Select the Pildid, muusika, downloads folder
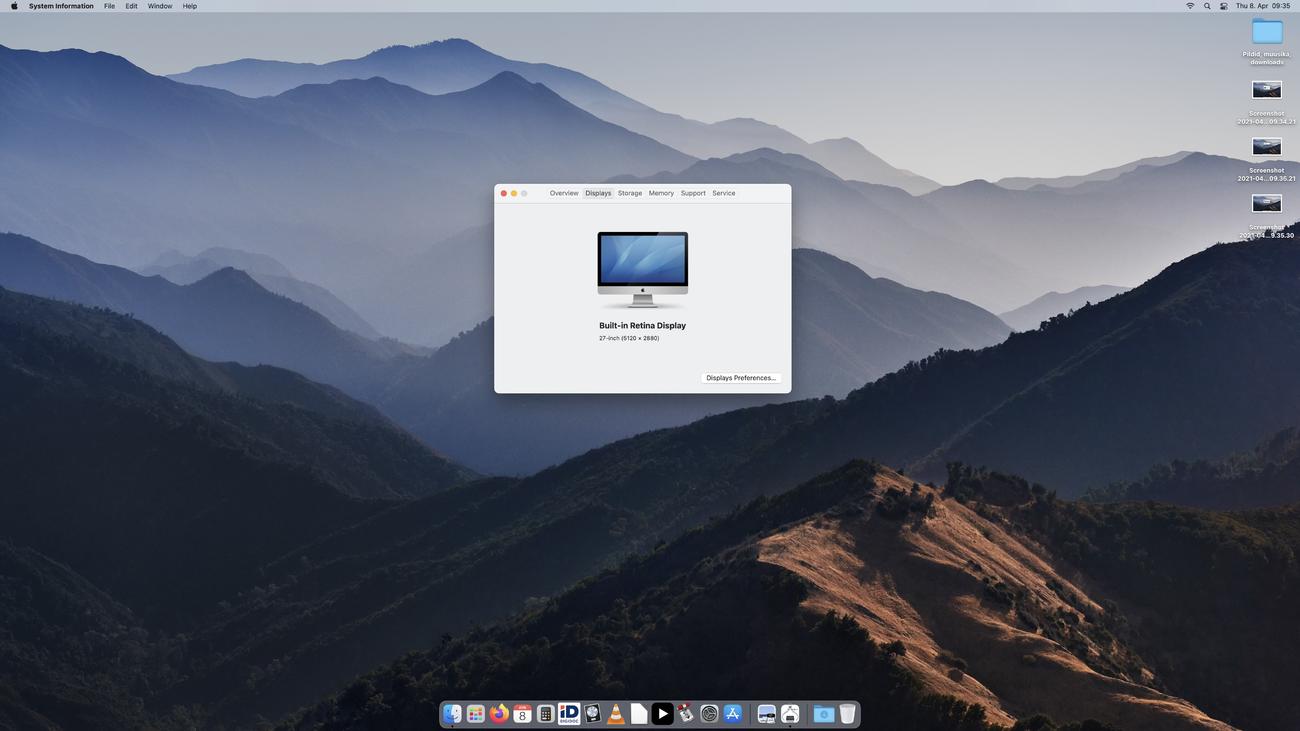Image resolution: width=1300 pixels, height=731 pixels. (1267, 33)
